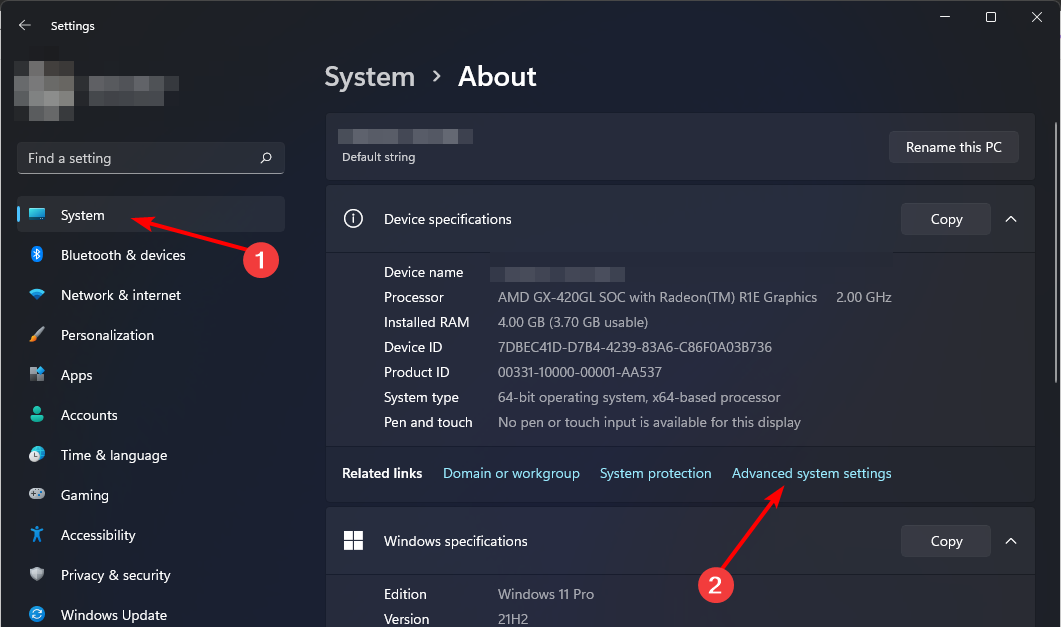Click the Device ID value text
Screen dimensions: 1061x627
click(x=635, y=347)
